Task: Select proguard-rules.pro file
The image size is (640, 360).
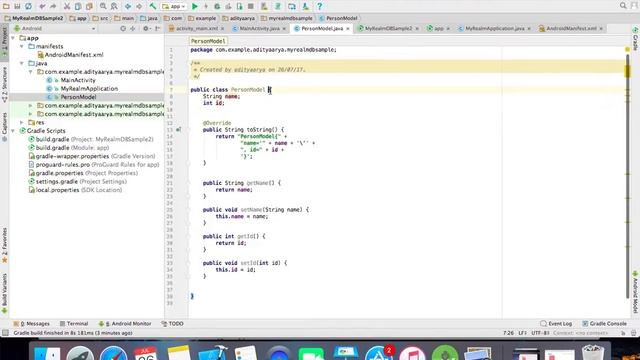Action: coord(93,165)
